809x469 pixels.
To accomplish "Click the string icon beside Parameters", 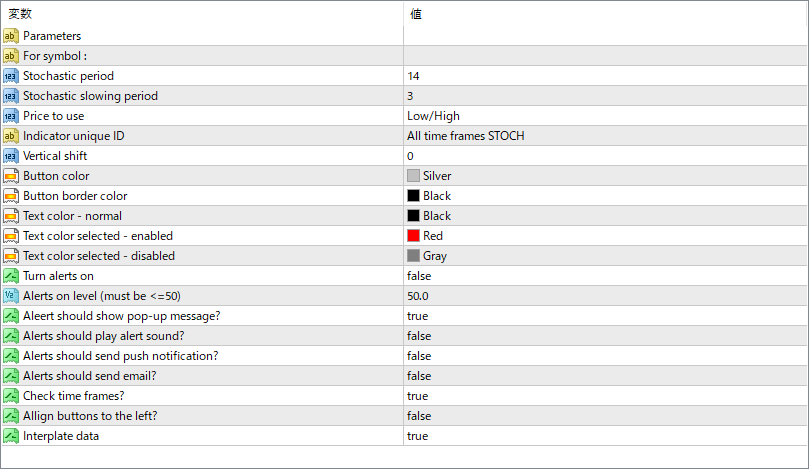I will tap(10, 36).
